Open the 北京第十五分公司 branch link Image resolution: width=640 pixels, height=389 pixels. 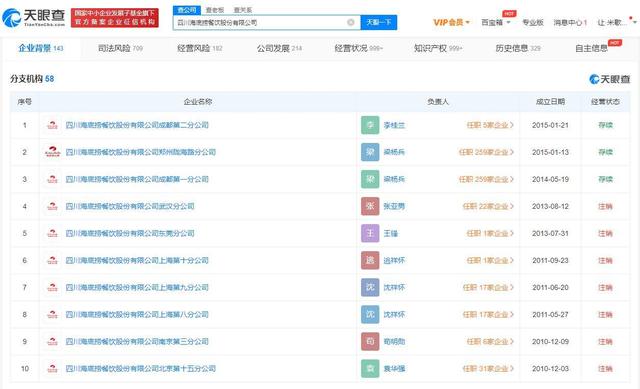141,369
